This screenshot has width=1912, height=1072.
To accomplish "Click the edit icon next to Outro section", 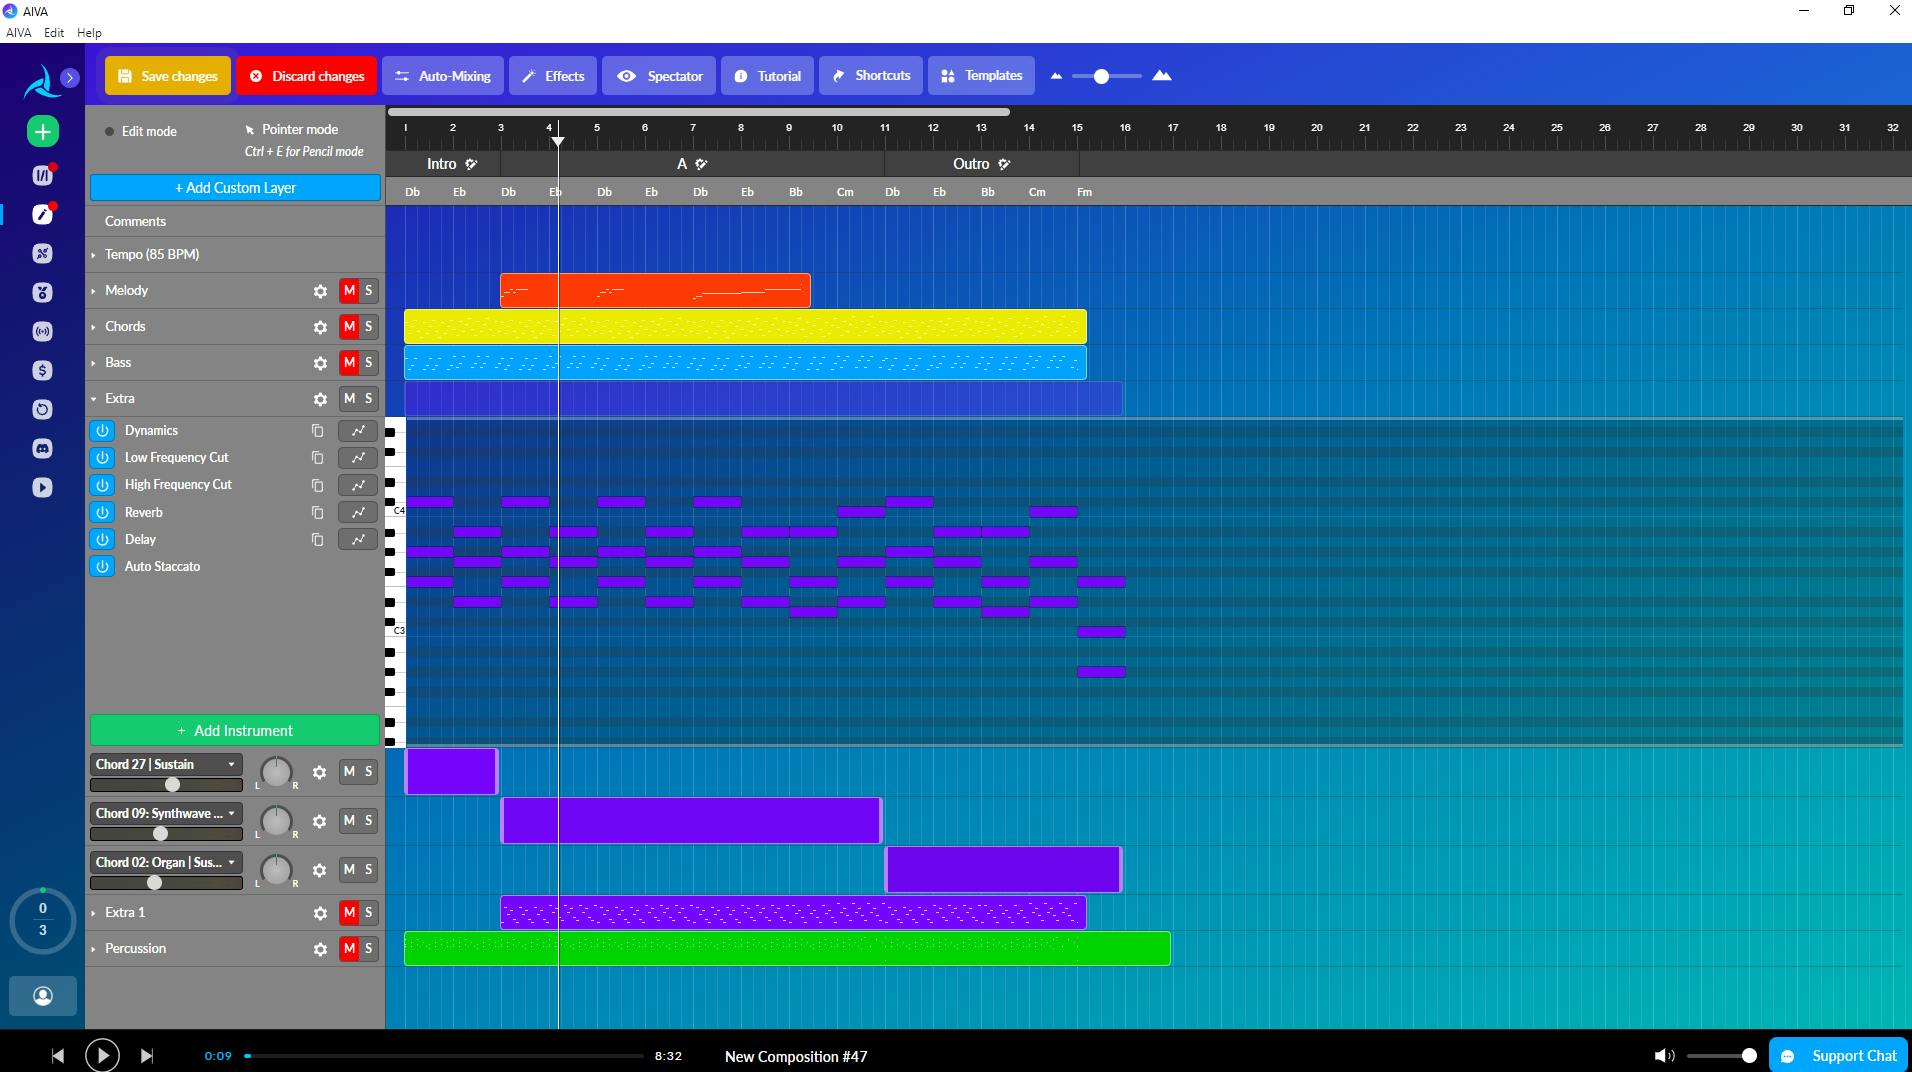I will coord(1004,164).
